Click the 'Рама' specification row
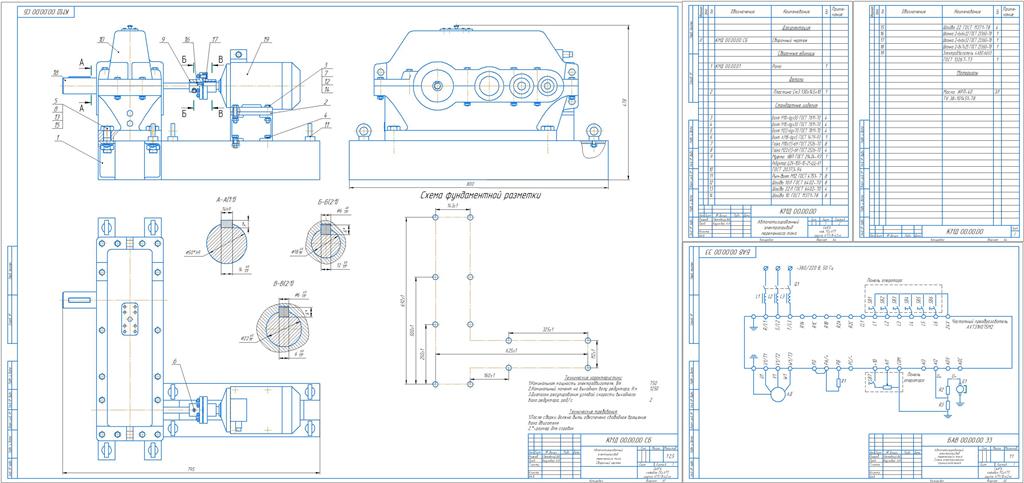1024x483 pixels. point(775,66)
